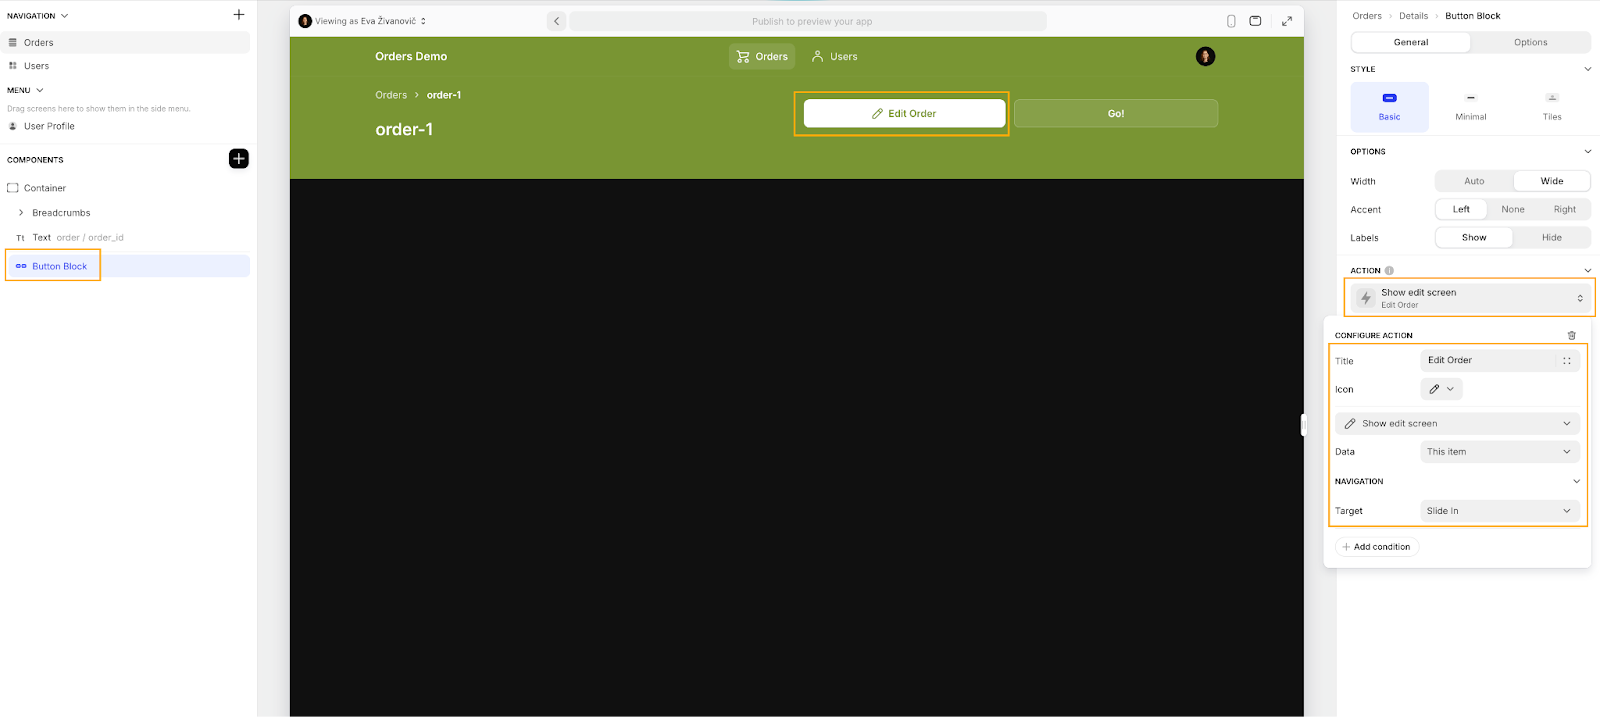Click the back arrow in preview bar
Screen dimensions: 1600x717
pos(557,21)
